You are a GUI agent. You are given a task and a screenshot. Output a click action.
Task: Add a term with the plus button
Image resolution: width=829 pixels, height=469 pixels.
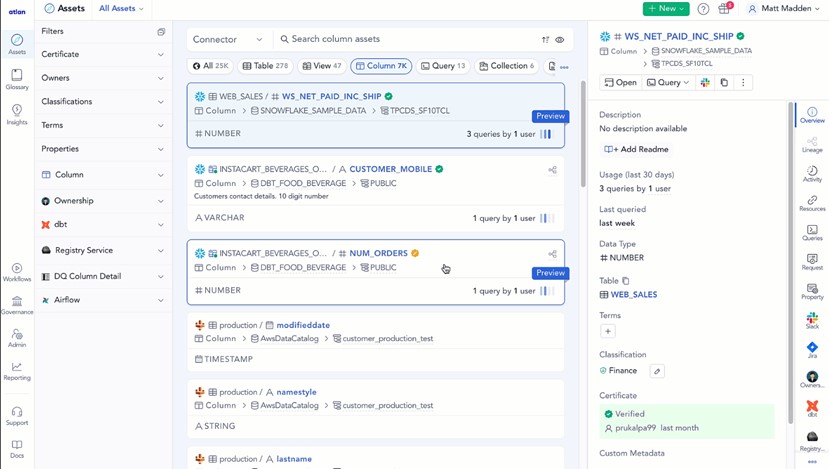point(607,332)
